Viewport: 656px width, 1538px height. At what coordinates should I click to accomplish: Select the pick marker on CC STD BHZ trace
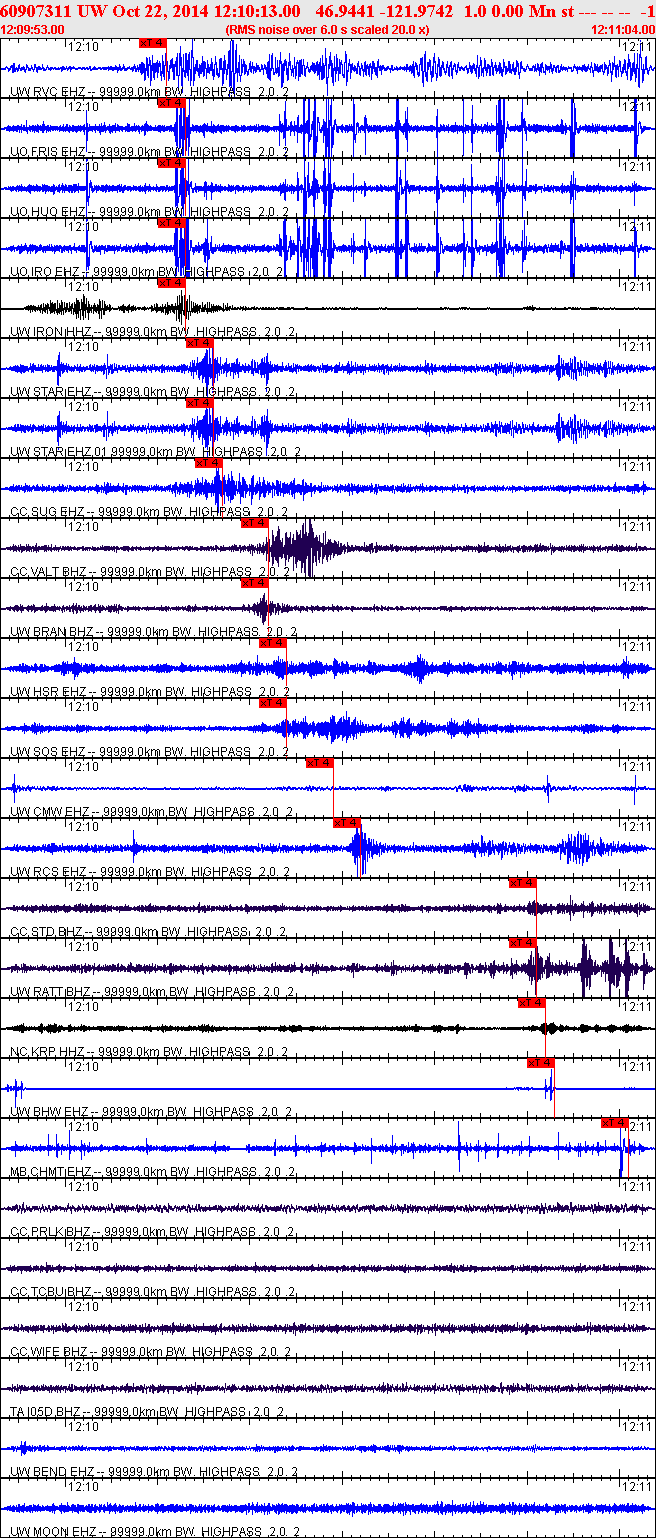pos(523,883)
